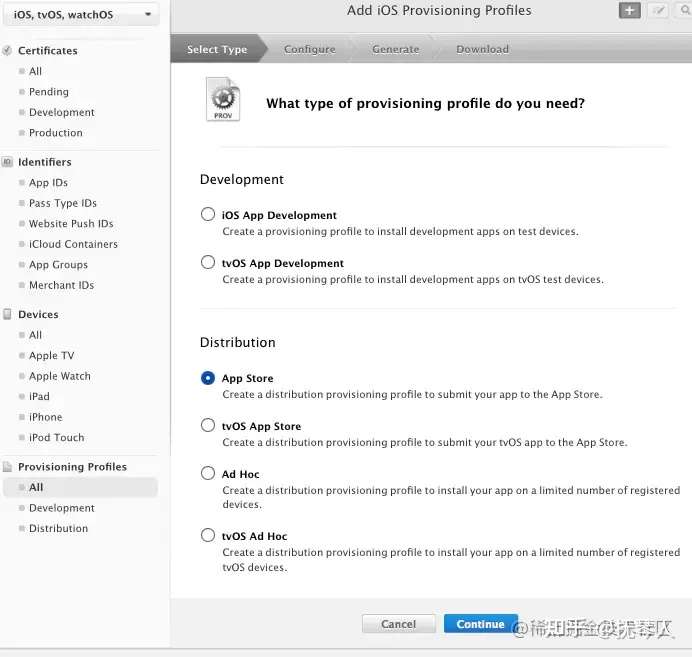Click the edit pencil icon
The height and width of the screenshot is (657, 692).
[657, 11]
